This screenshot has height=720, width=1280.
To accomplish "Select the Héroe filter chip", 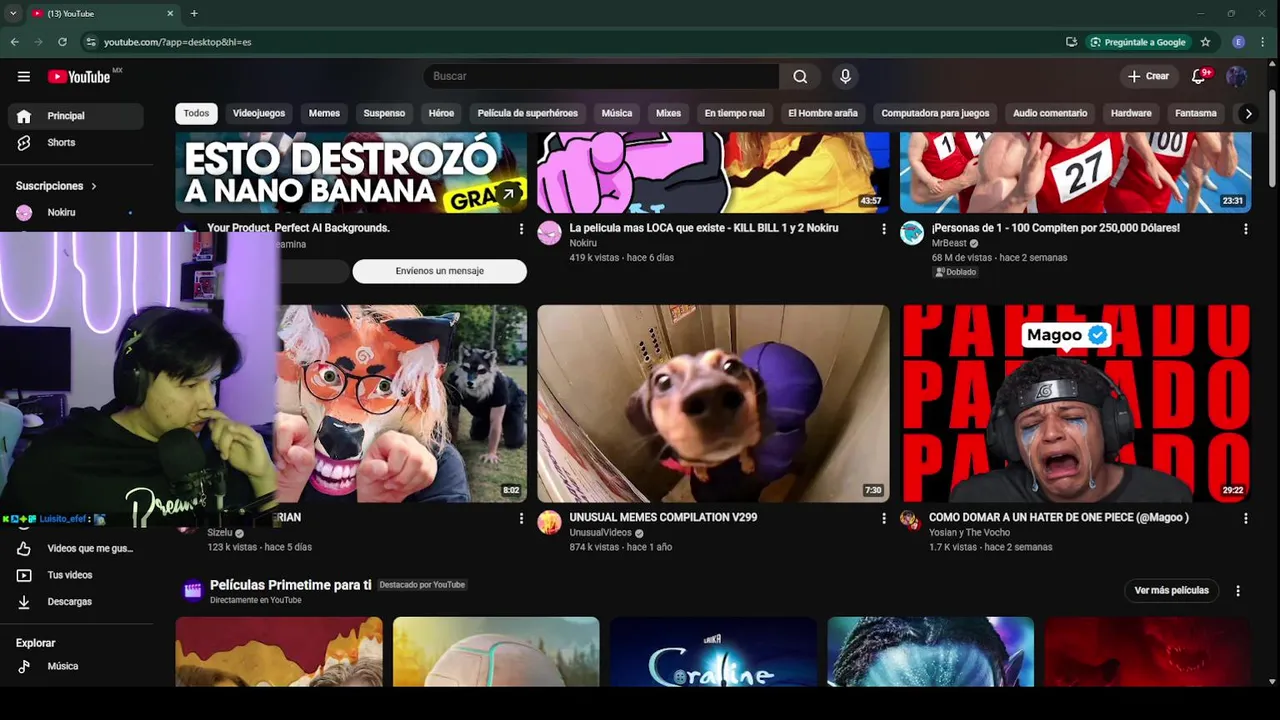I will (x=441, y=113).
